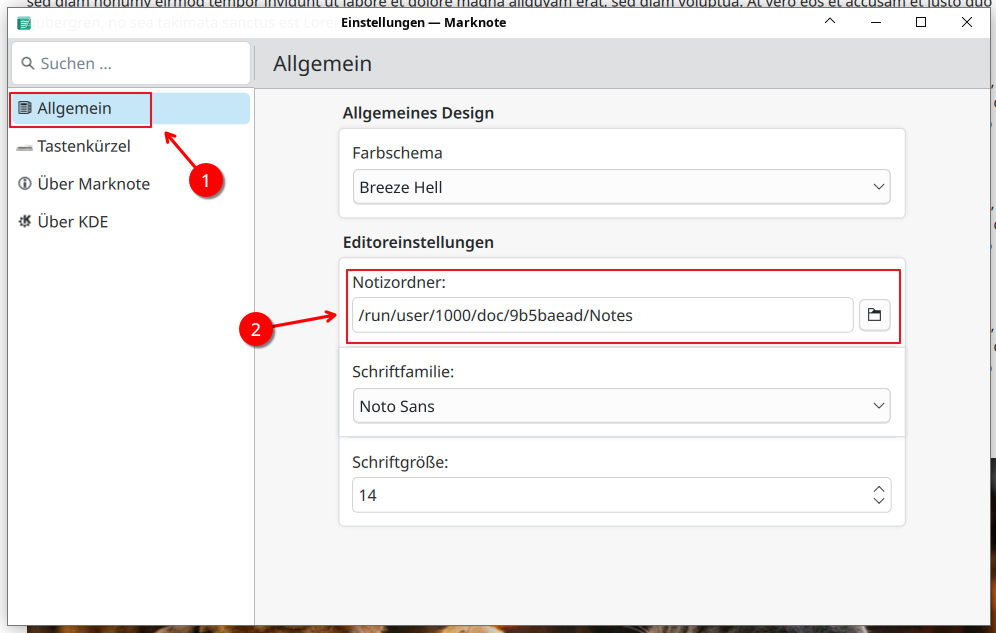Minimize the Einstellungen window
996x633 pixels.
tap(831, 22)
